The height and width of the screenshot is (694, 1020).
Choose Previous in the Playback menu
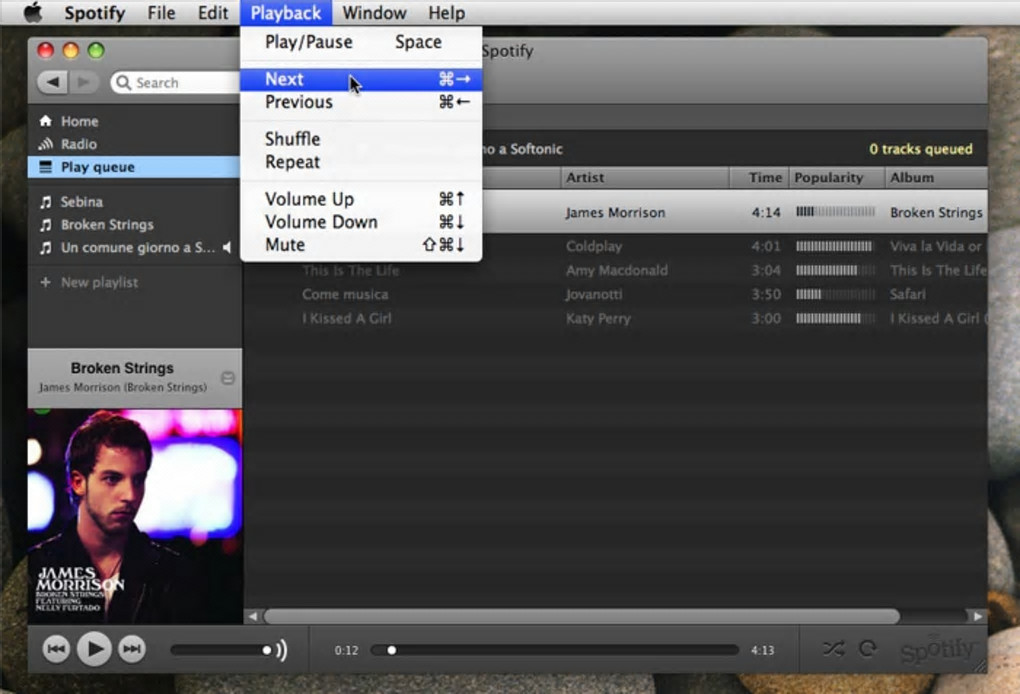361,102
